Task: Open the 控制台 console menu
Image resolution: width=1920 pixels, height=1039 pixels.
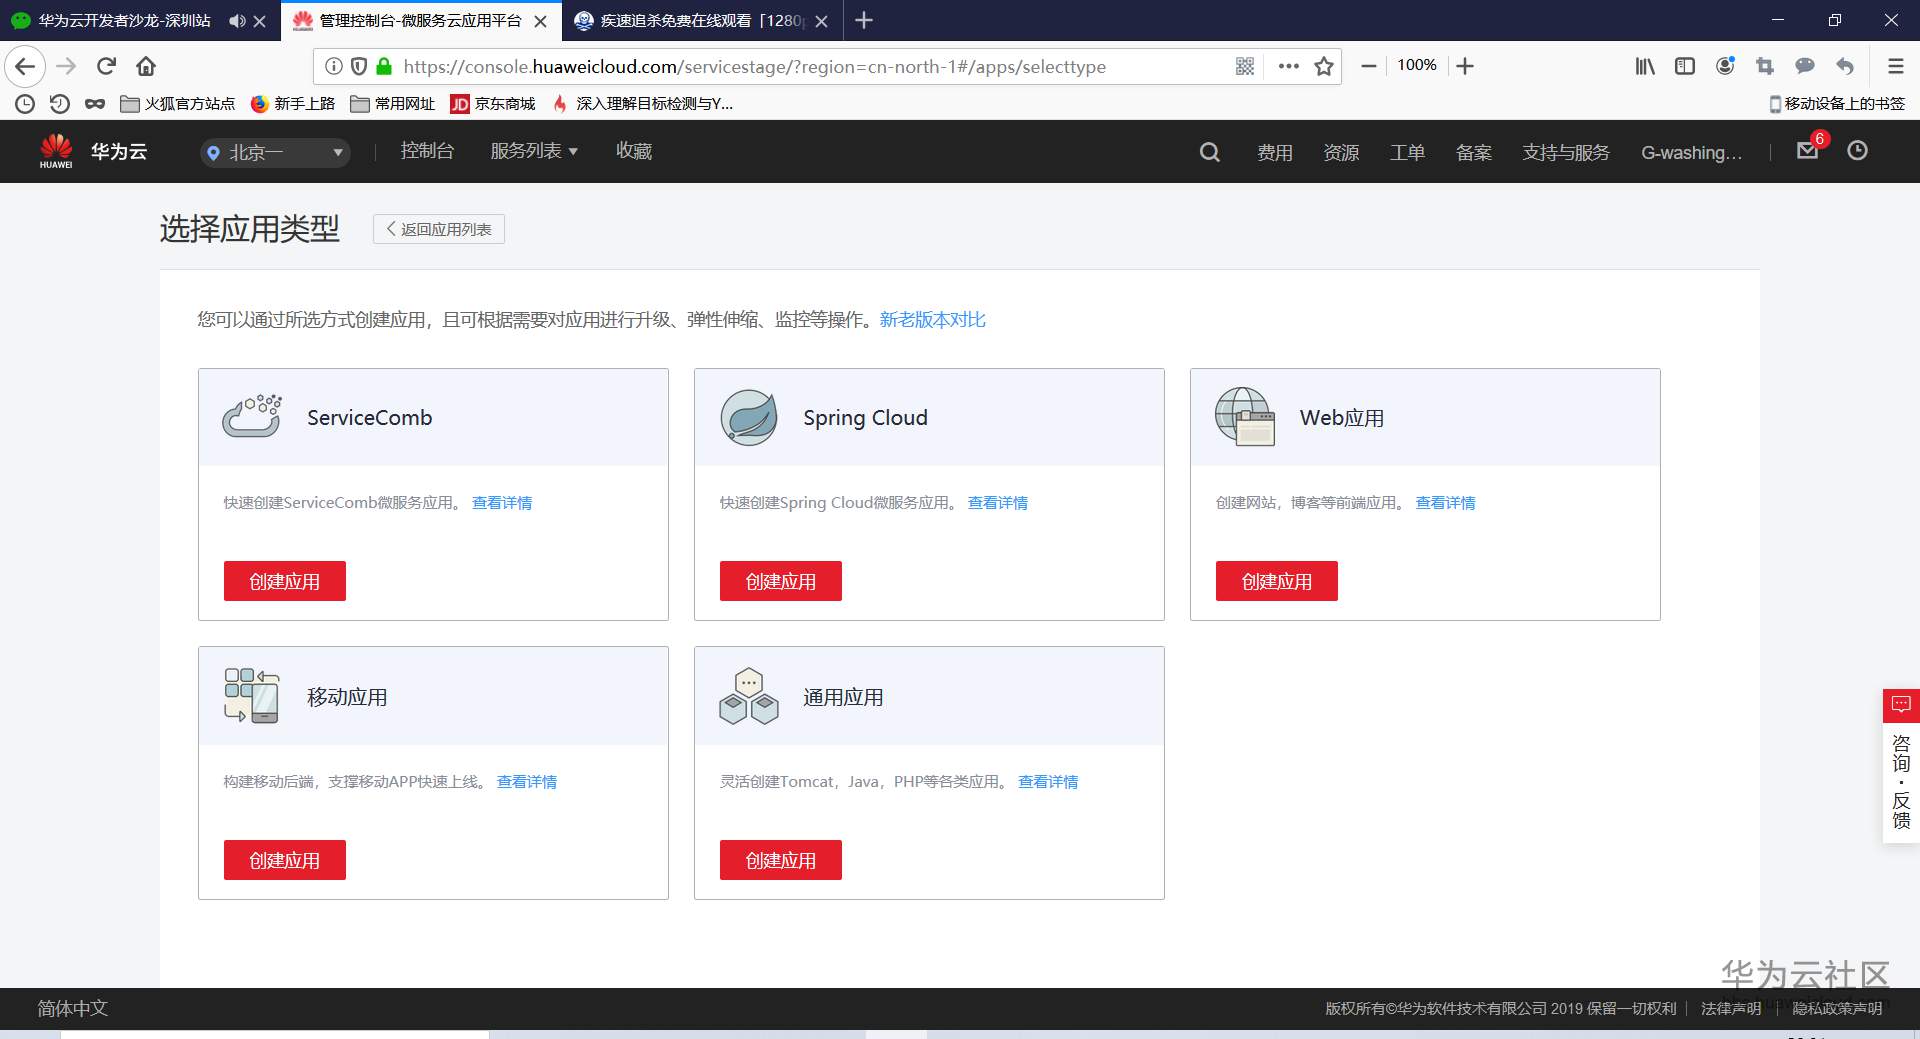Action: pos(427,151)
